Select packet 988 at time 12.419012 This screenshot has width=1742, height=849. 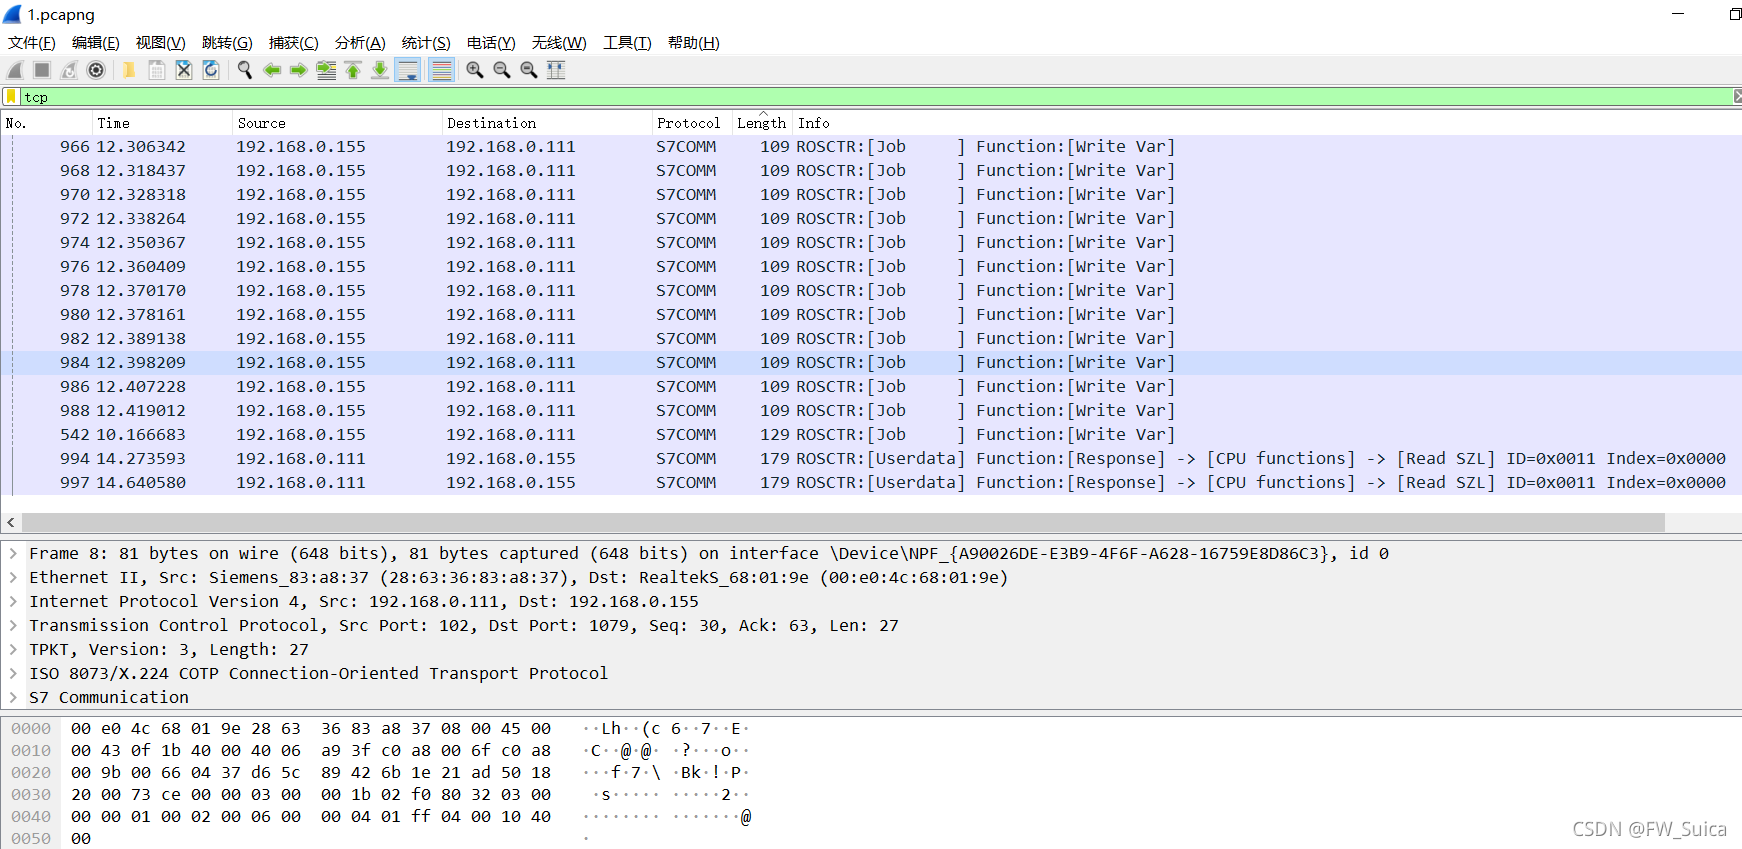tap(871, 411)
